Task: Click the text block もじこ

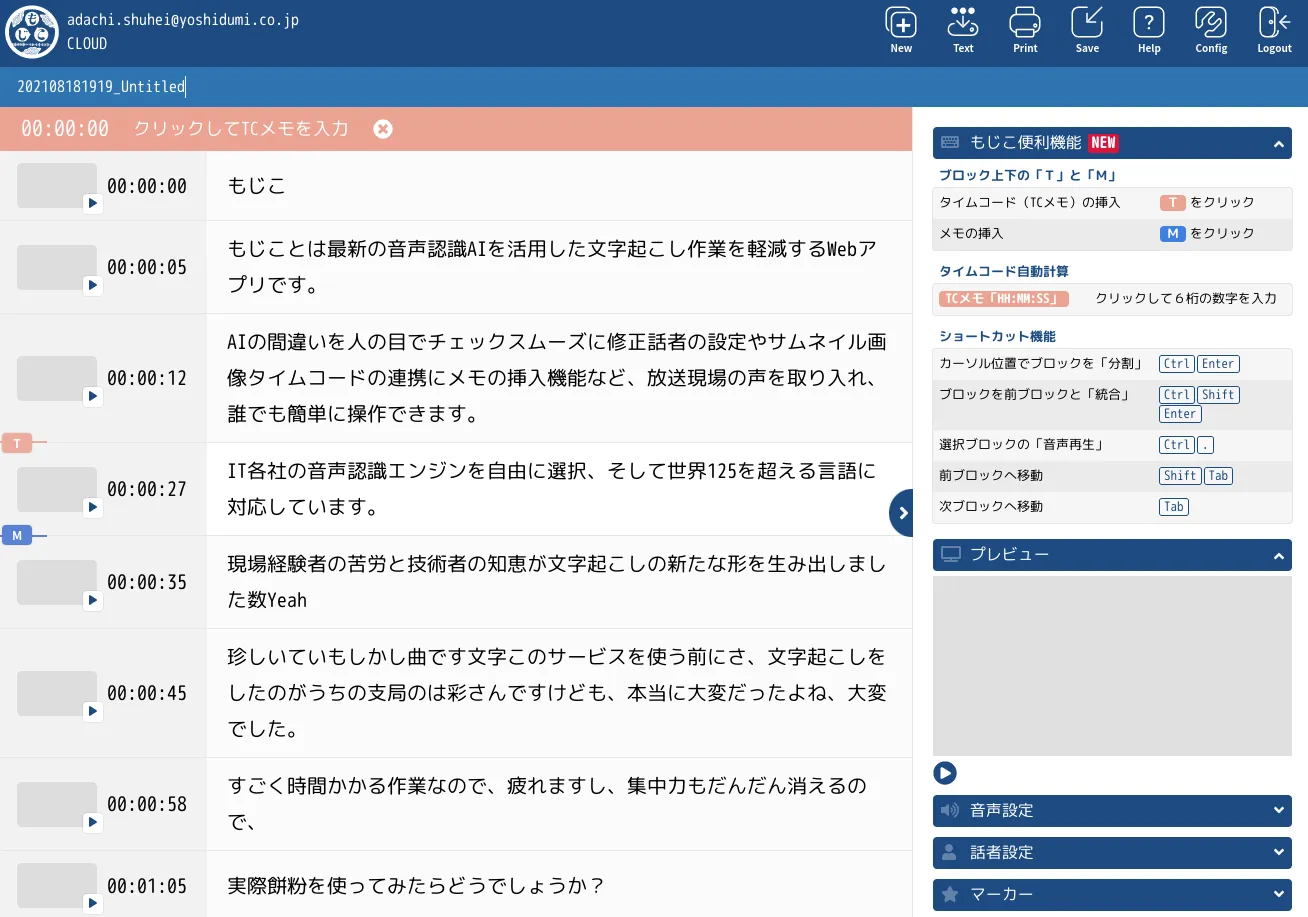Action: point(257,185)
